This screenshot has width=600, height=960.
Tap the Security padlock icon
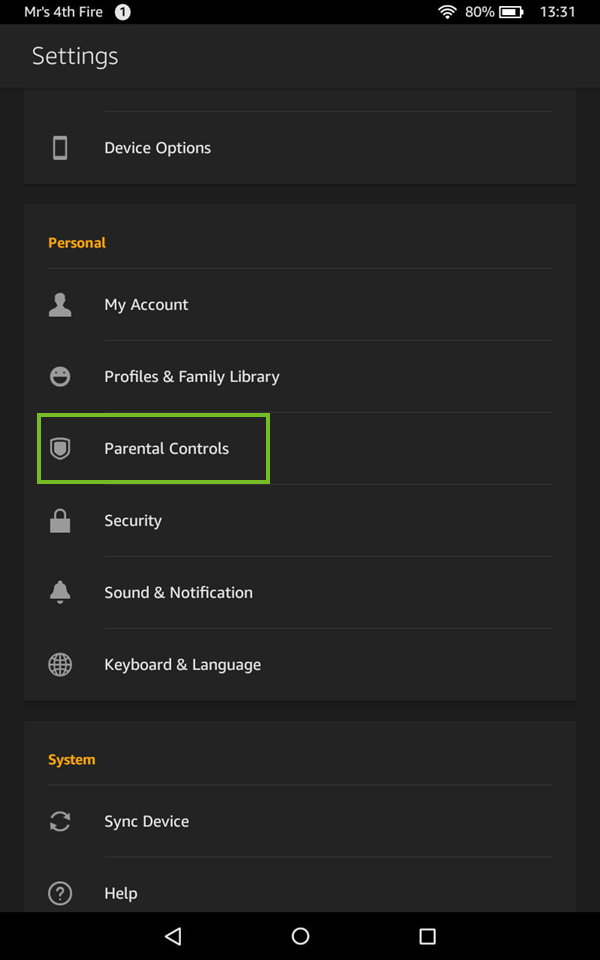pos(60,520)
